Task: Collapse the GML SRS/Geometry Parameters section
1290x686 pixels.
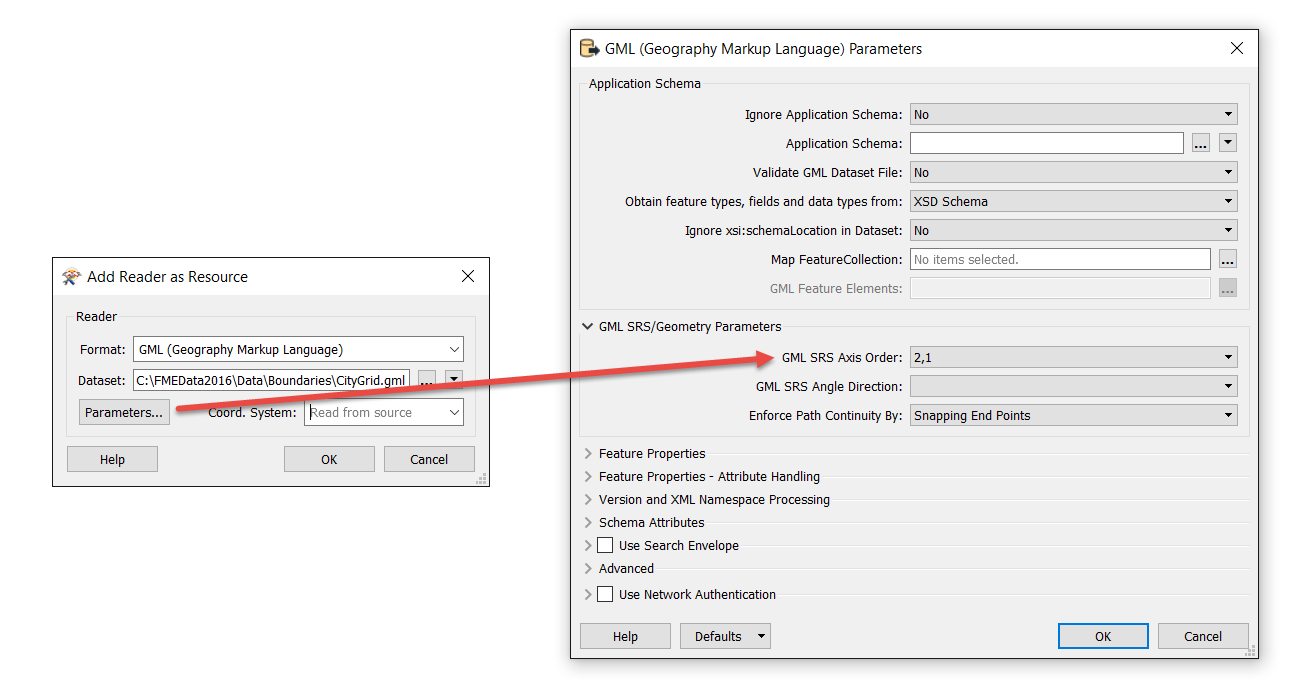Action: (x=588, y=326)
